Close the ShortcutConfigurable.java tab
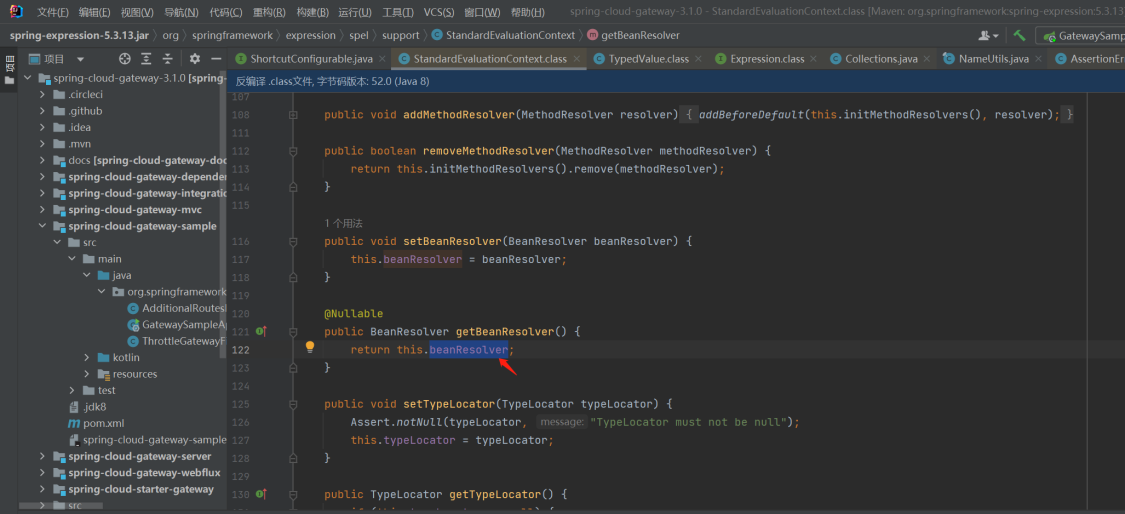 pos(382,59)
